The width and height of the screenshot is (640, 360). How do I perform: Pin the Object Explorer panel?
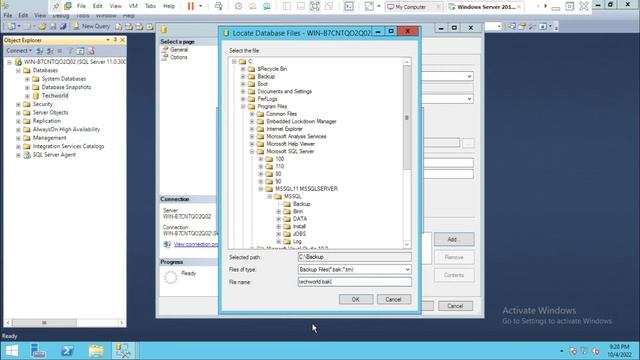(x=115, y=40)
